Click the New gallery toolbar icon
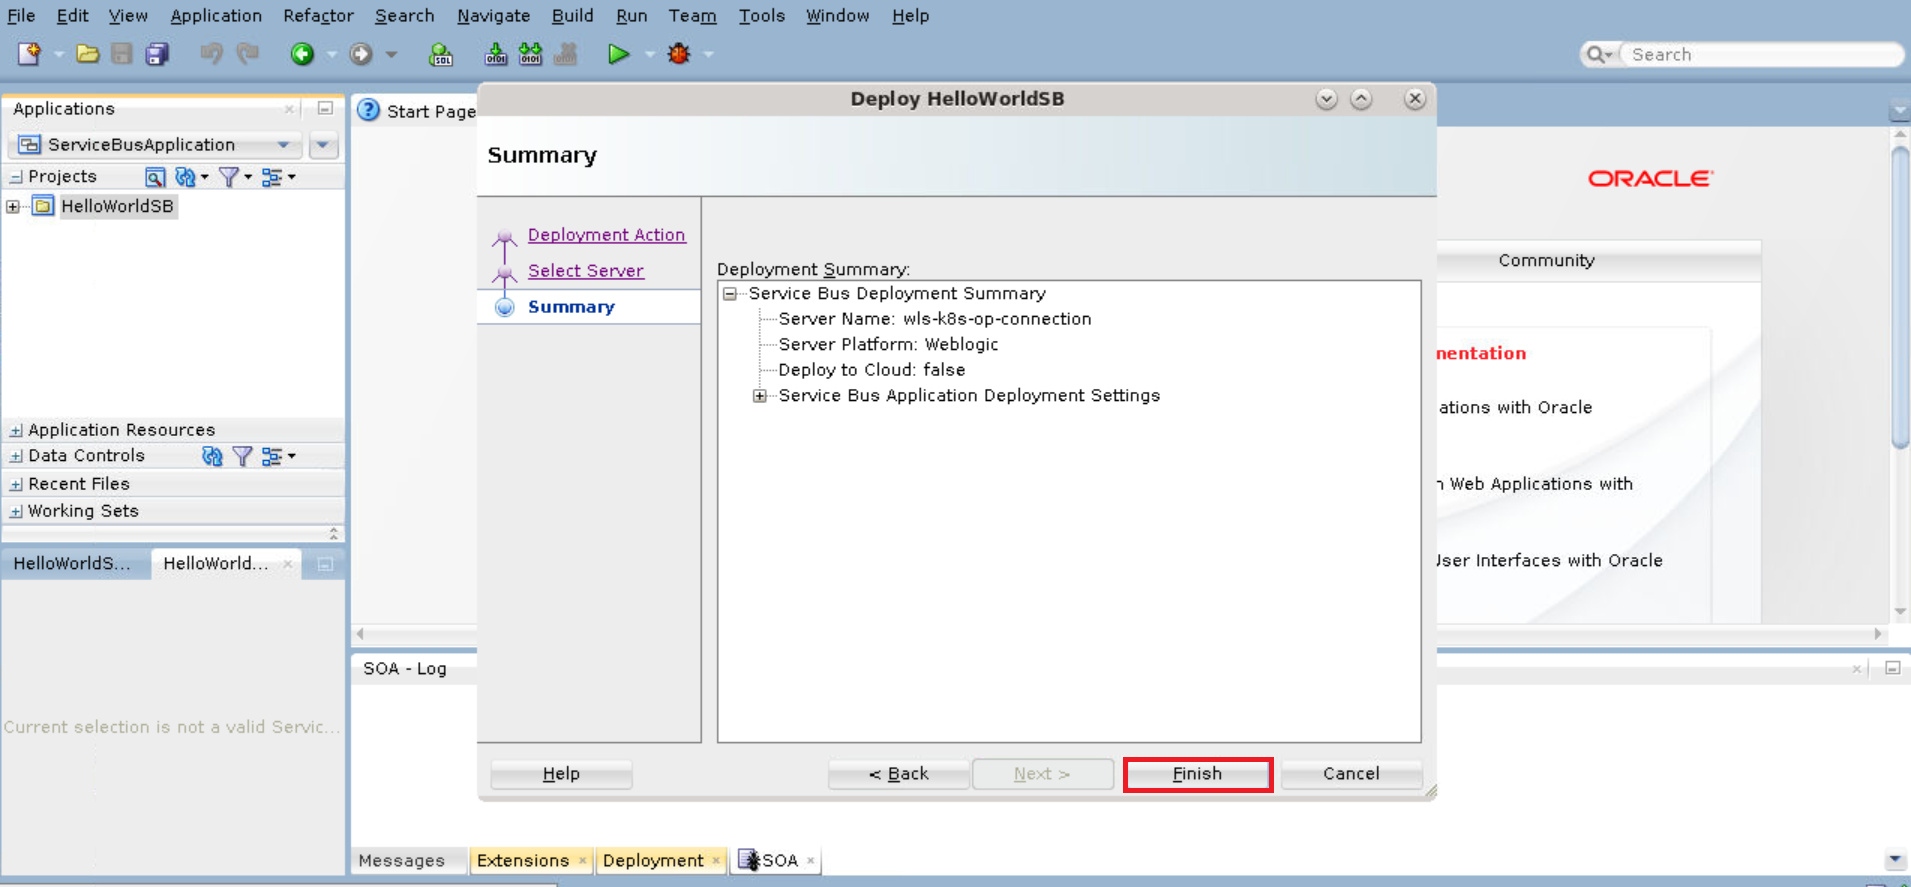Image resolution: width=1911 pixels, height=887 pixels. click(29, 54)
